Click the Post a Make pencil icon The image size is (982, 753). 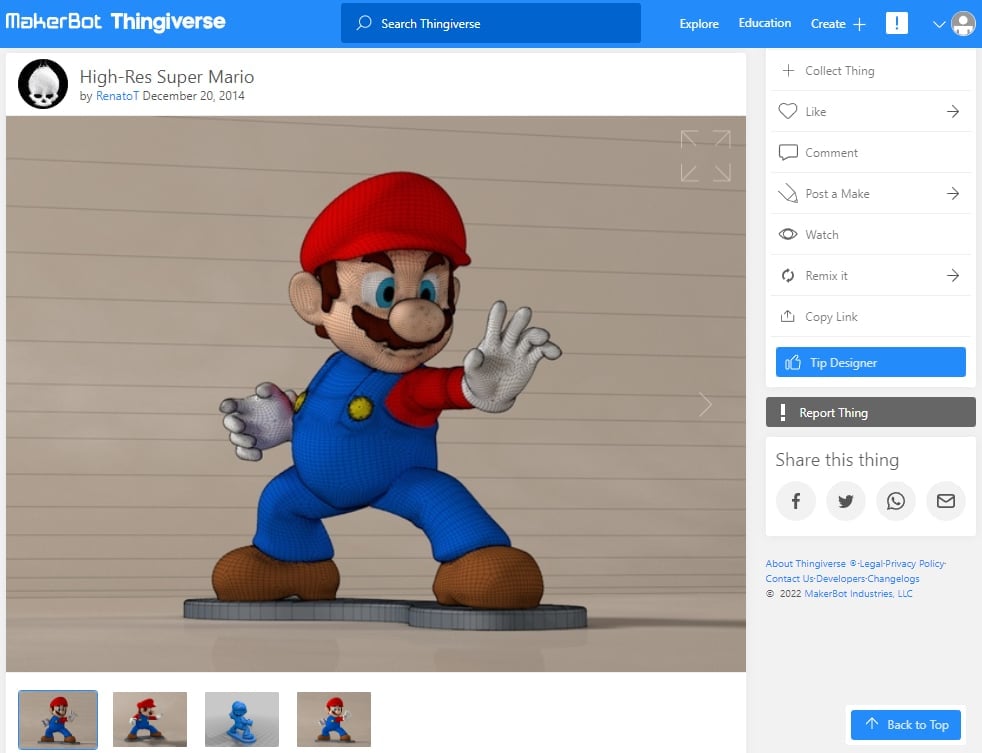point(788,194)
